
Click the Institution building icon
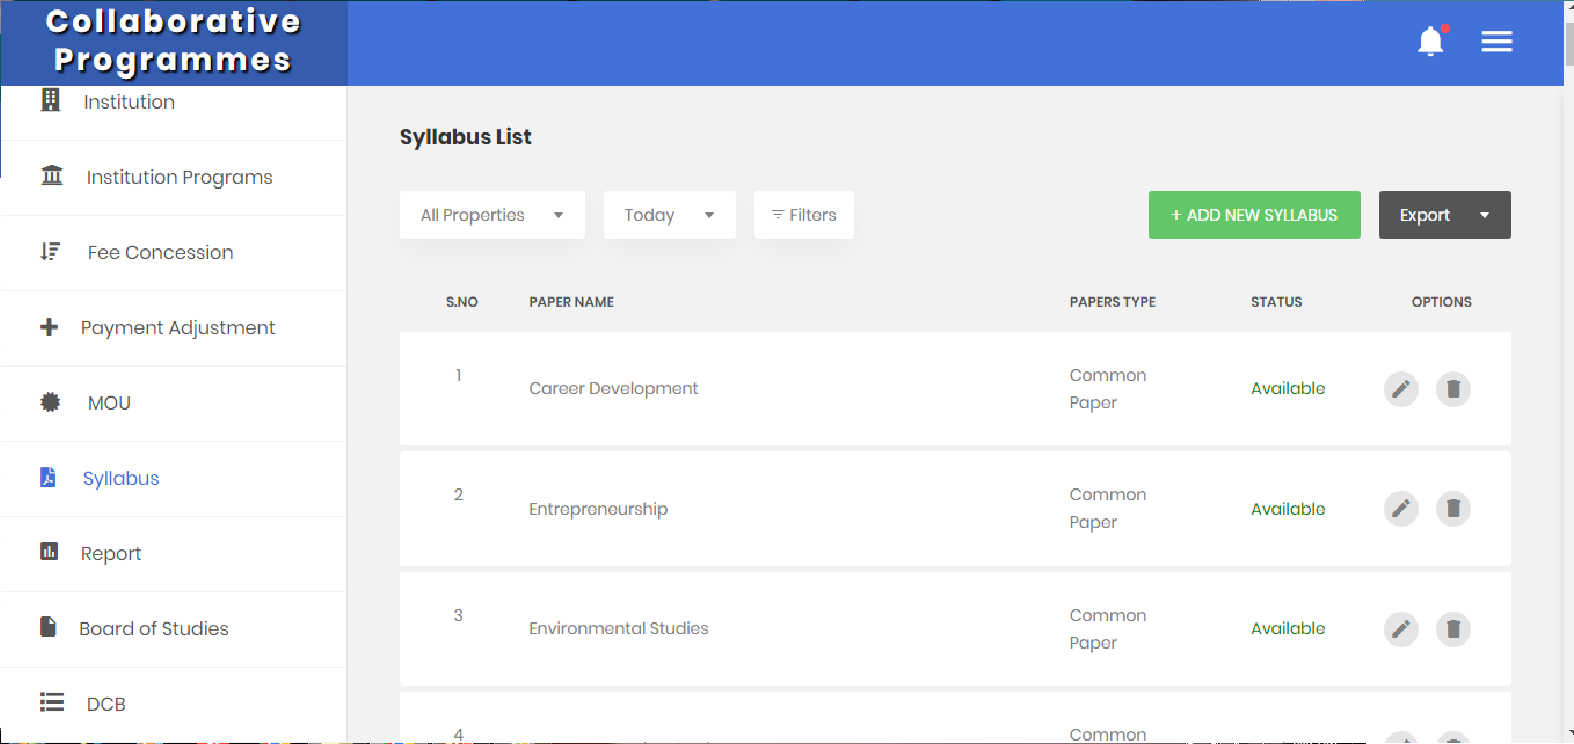(50, 100)
